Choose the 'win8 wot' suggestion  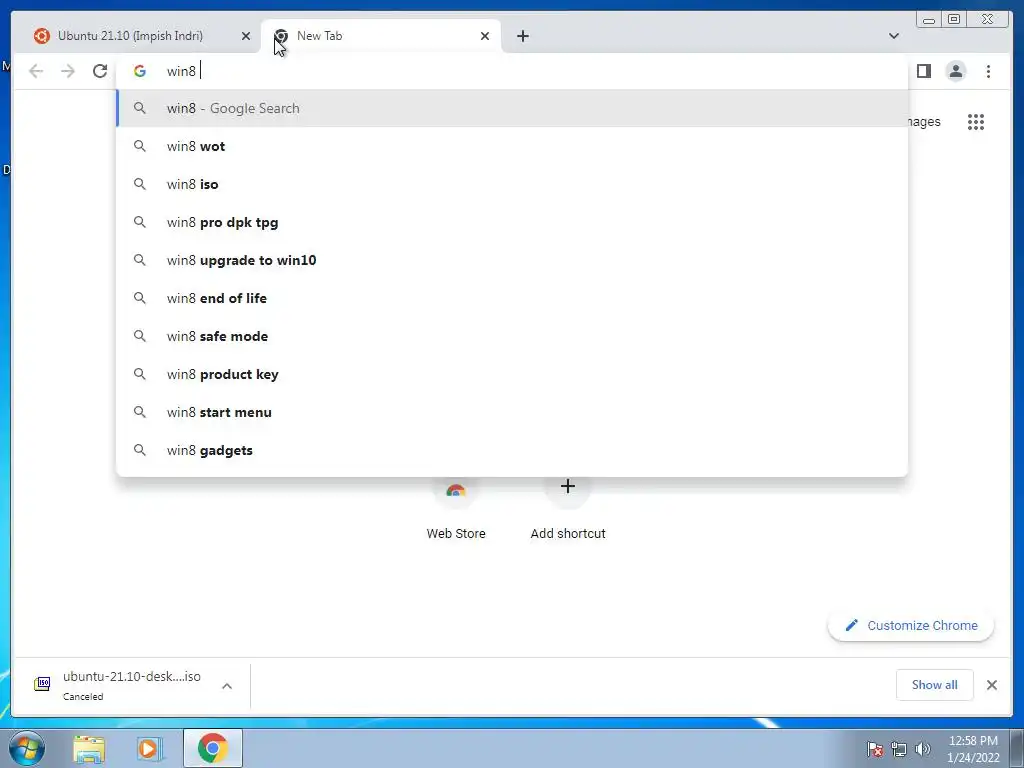pos(512,146)
